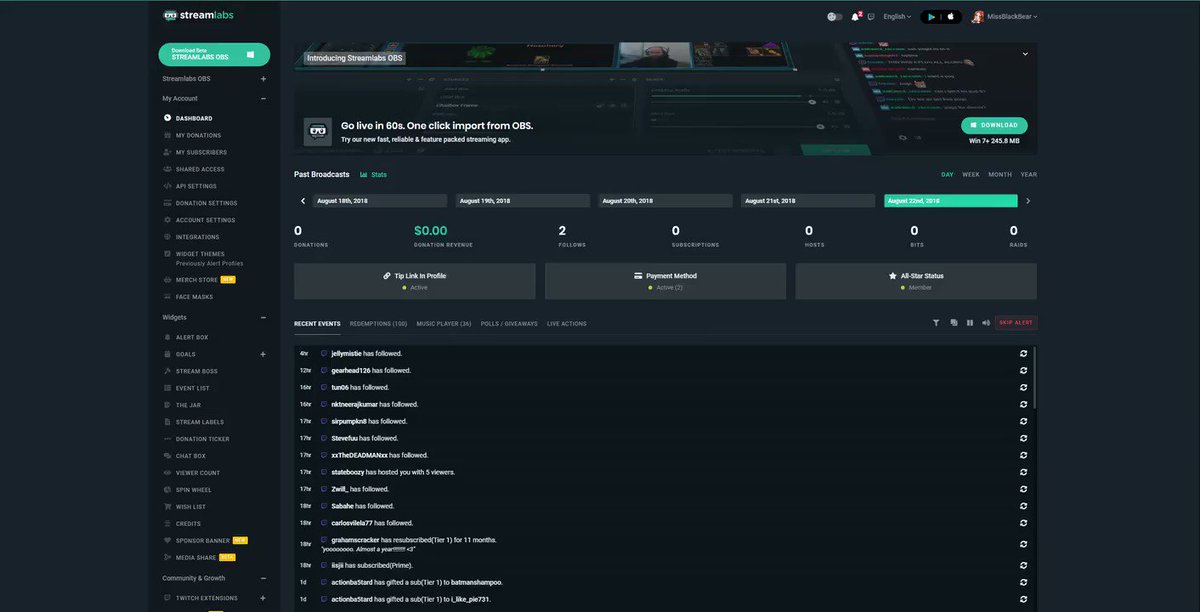Select the Recent Events tab
This screenshot has height=612, width=1200.
point(317,324)
